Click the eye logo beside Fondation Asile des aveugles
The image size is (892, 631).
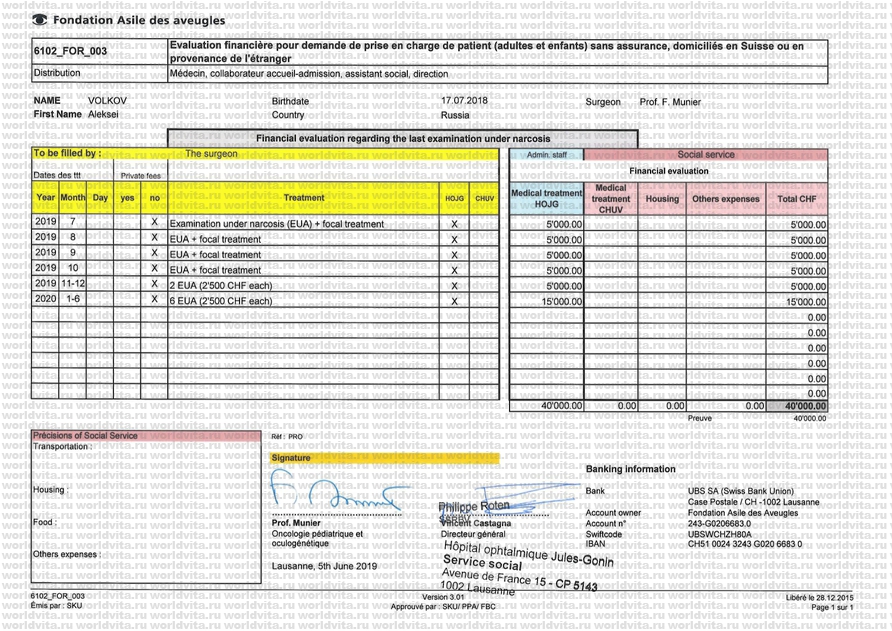pos(39,20)
